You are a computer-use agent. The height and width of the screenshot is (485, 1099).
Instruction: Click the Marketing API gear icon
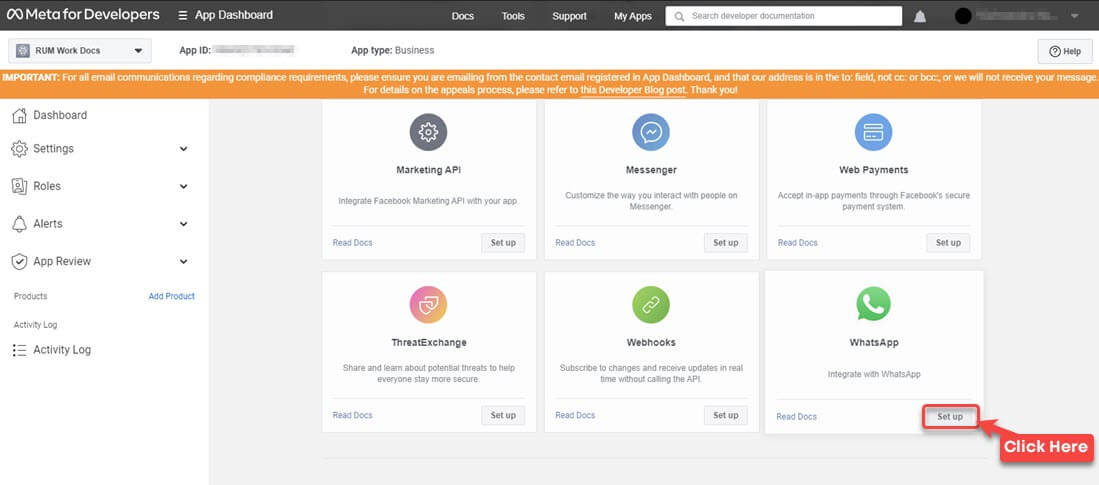coord(428,132)
